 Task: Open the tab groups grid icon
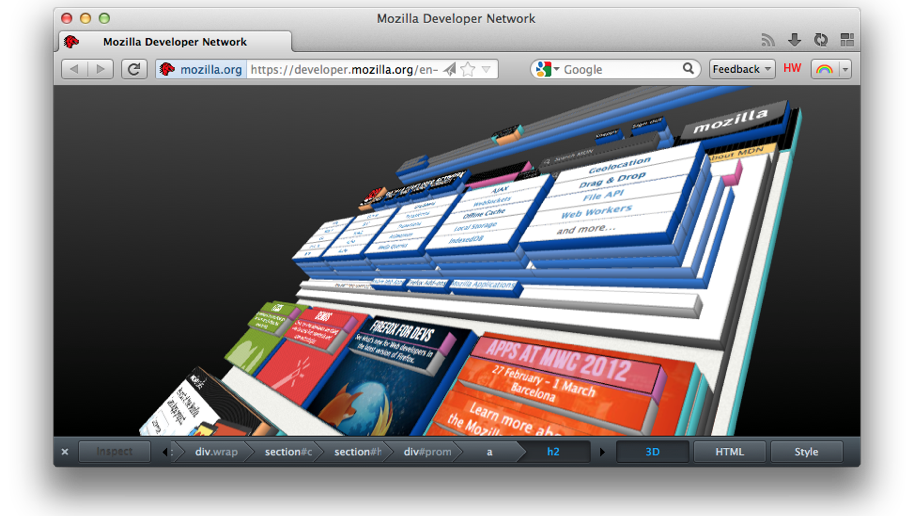pyautogui.click(x=847, y=40)
